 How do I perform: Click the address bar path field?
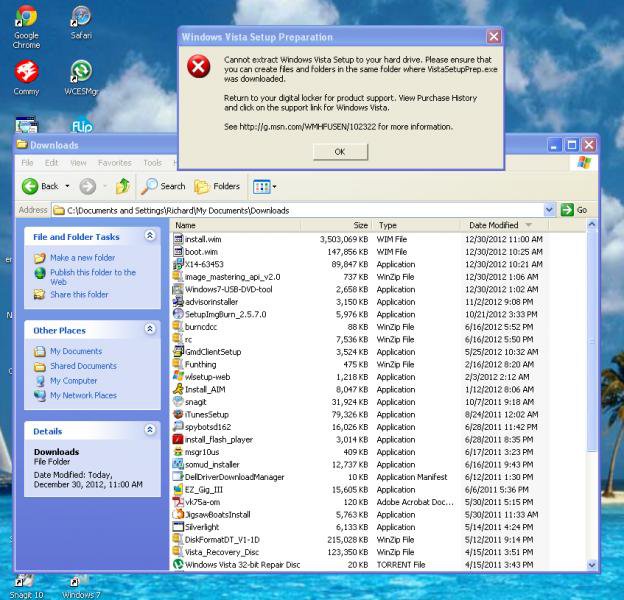click(298, 210)
